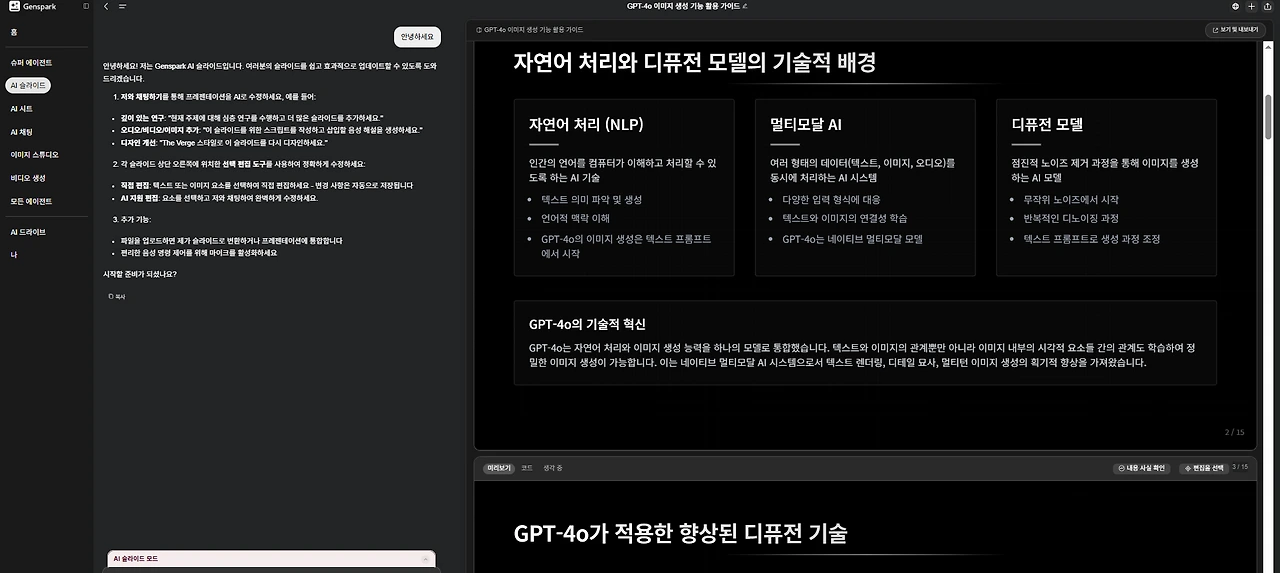Click the GPT-4o는 네이티브 멀티모달 모델 bullet
1280x573 pixels.
tap(852, 239)
